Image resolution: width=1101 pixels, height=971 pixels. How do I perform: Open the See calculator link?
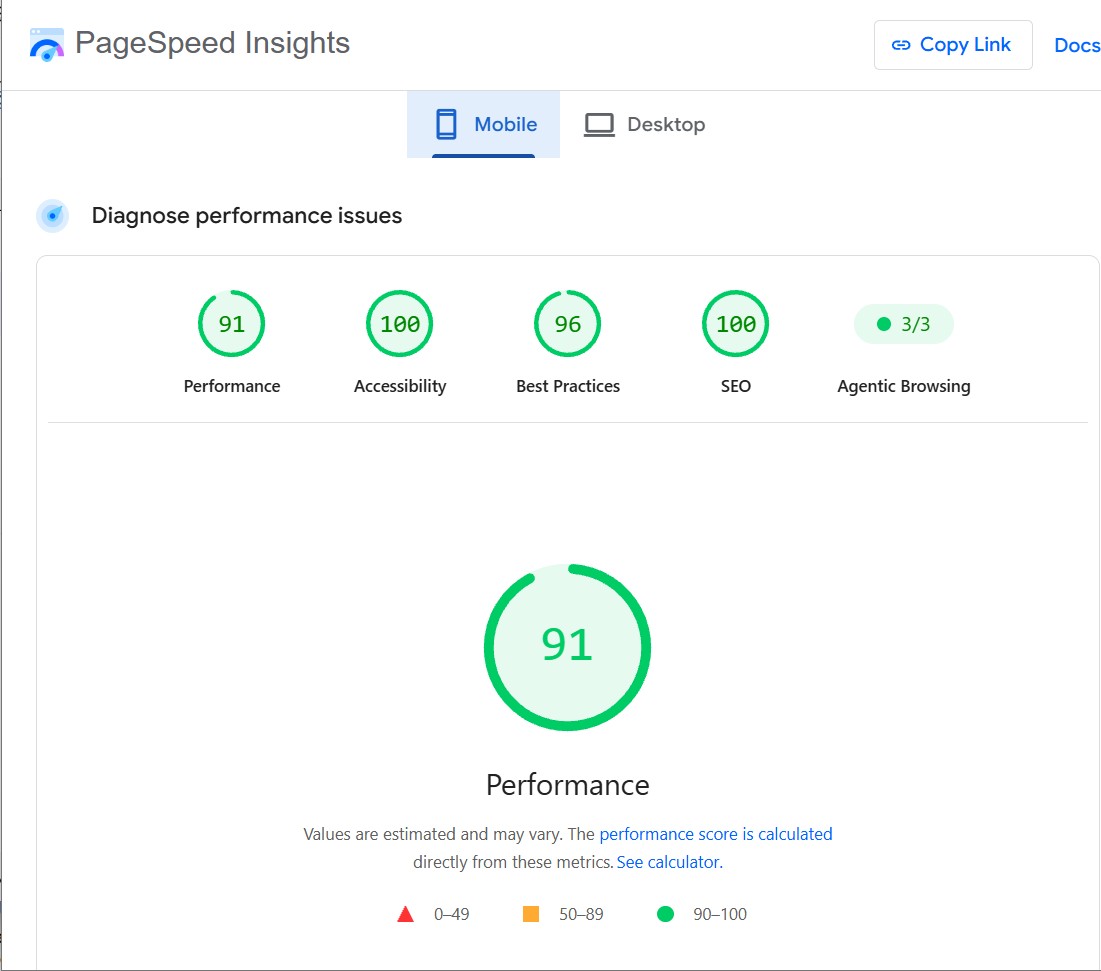tap(669, 862)
